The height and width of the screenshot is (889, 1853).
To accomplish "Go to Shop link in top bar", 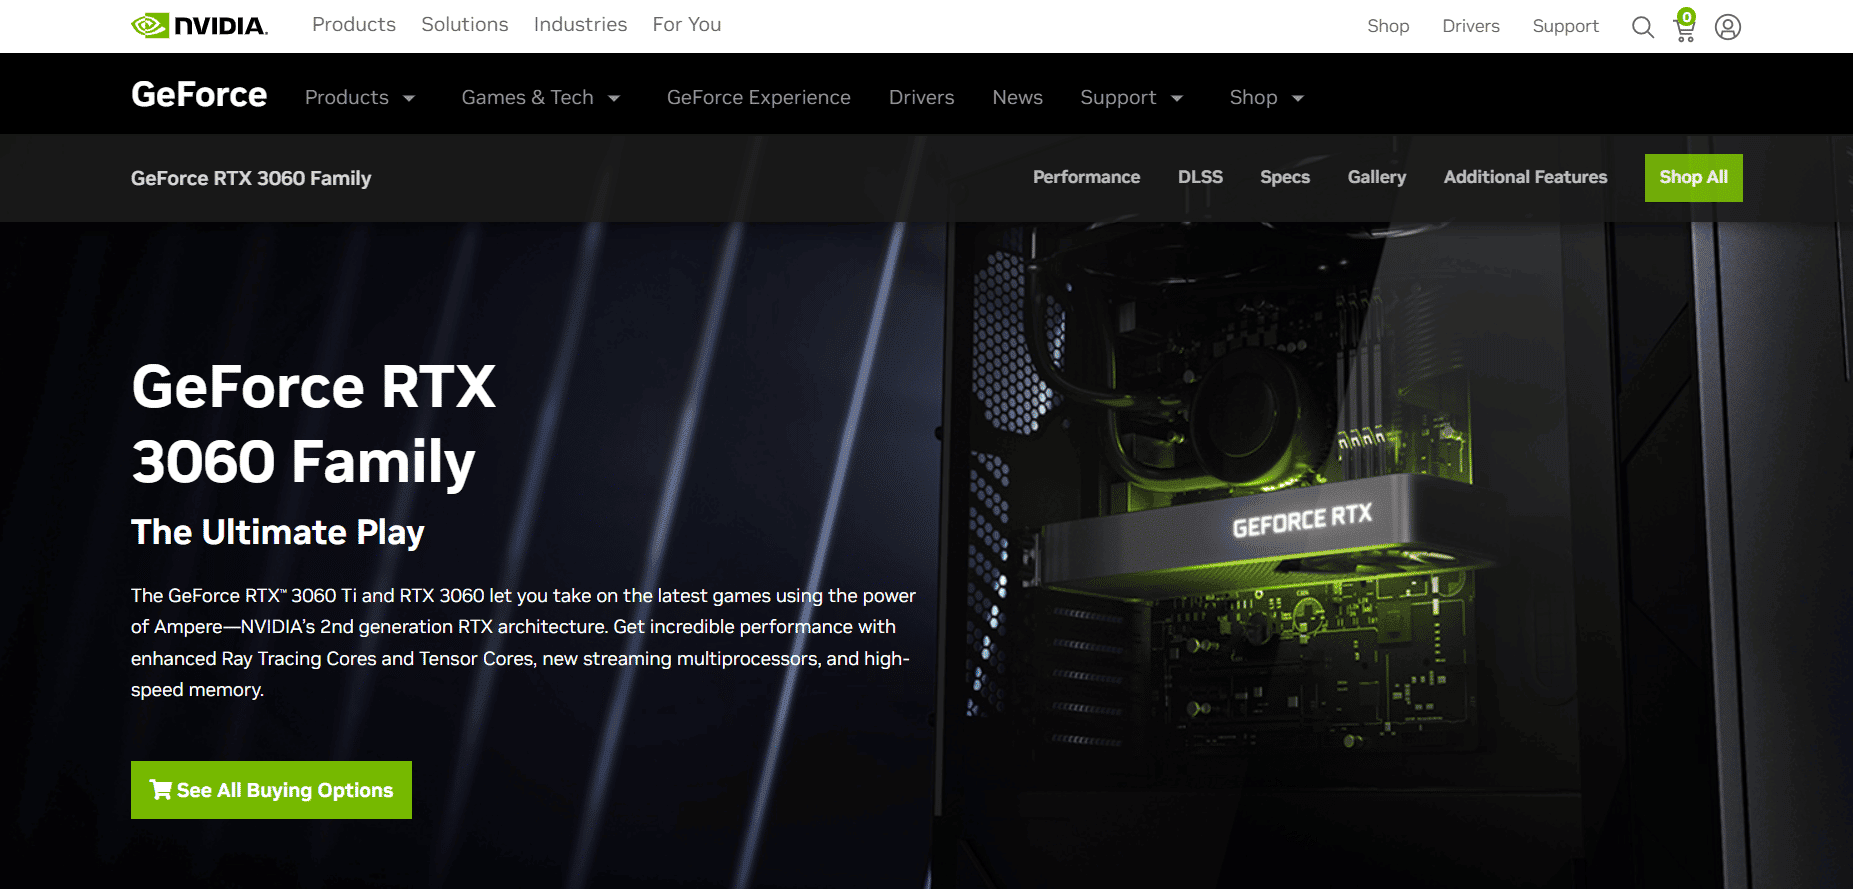I will (x=1388, y=26).
